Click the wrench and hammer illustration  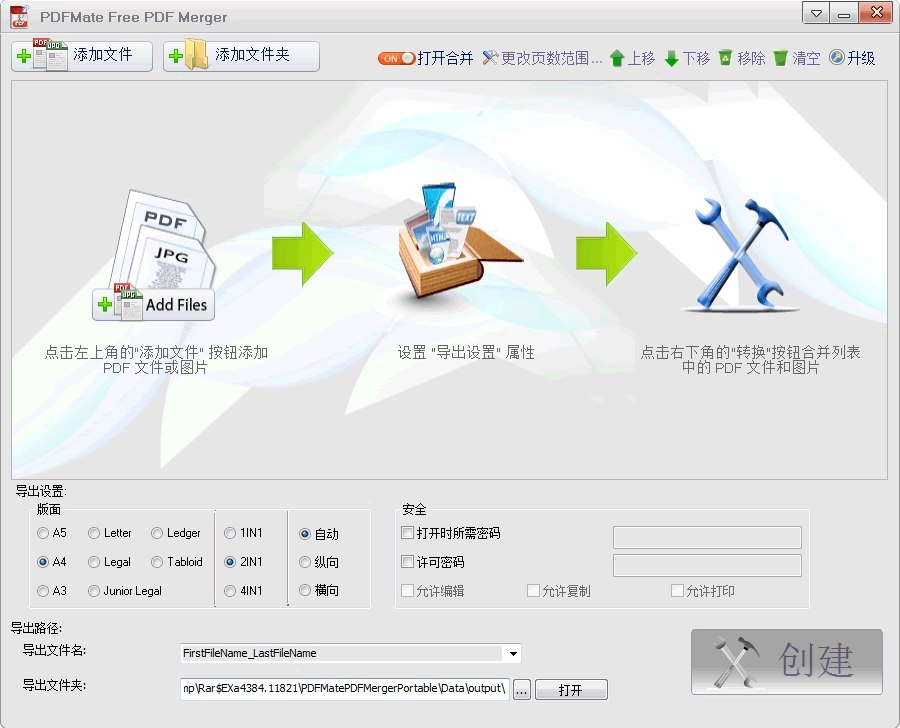click(x=740, y=253)
